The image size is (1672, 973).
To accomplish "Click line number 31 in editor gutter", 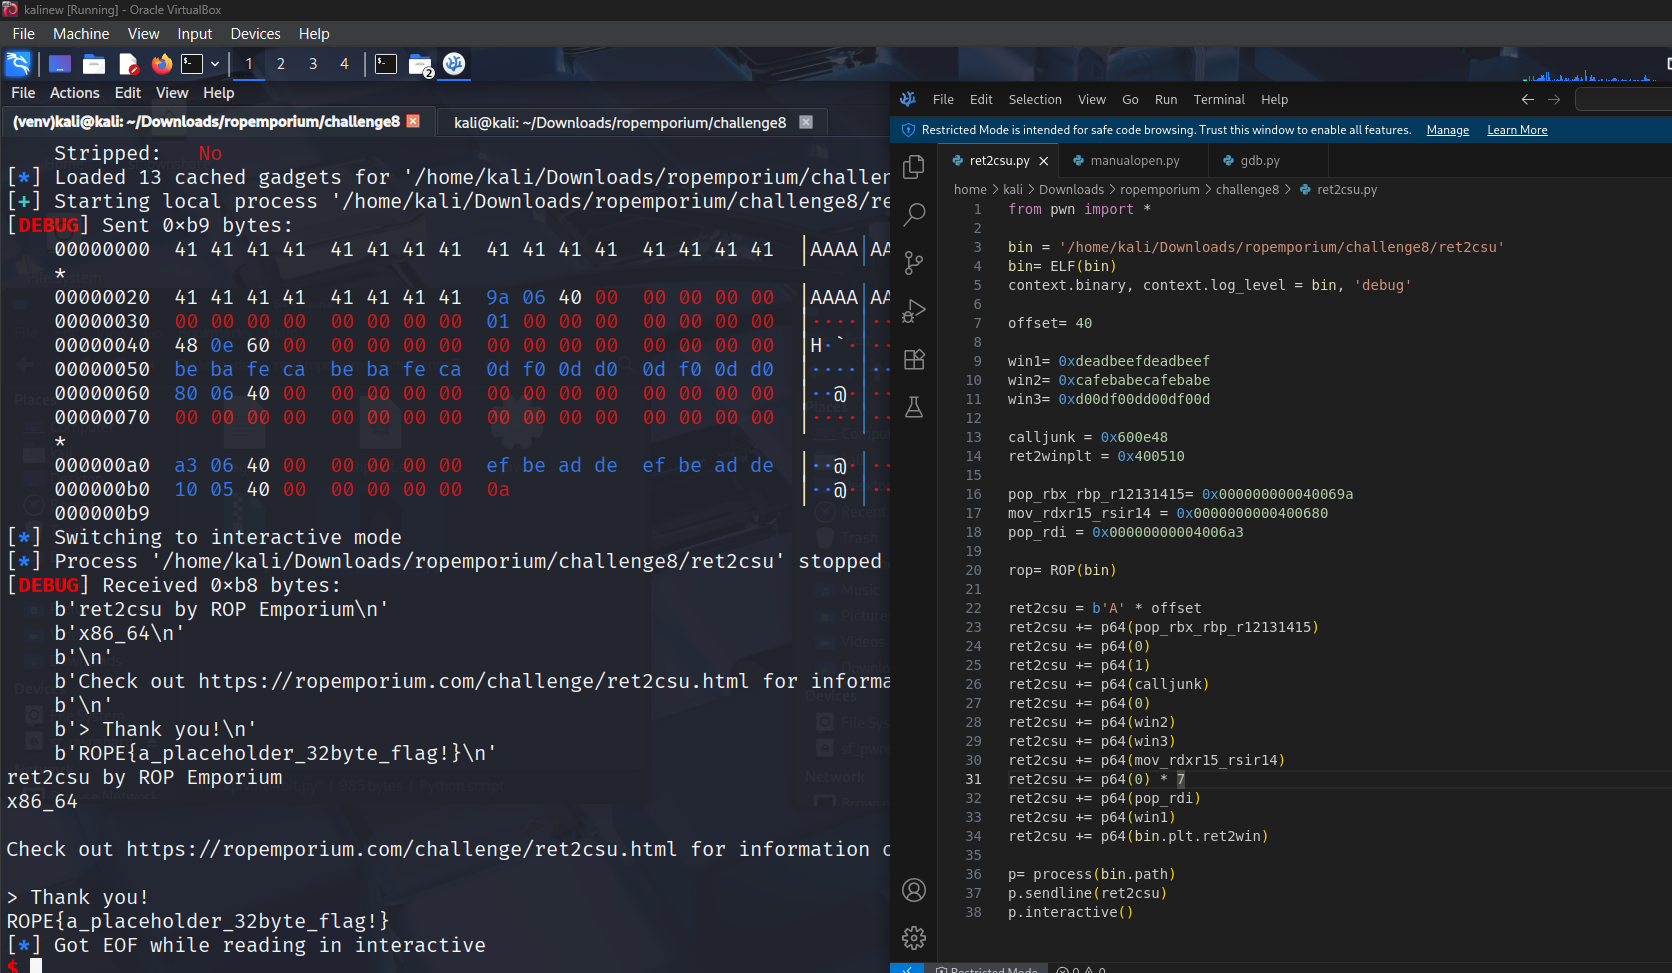I will (973, 780).
